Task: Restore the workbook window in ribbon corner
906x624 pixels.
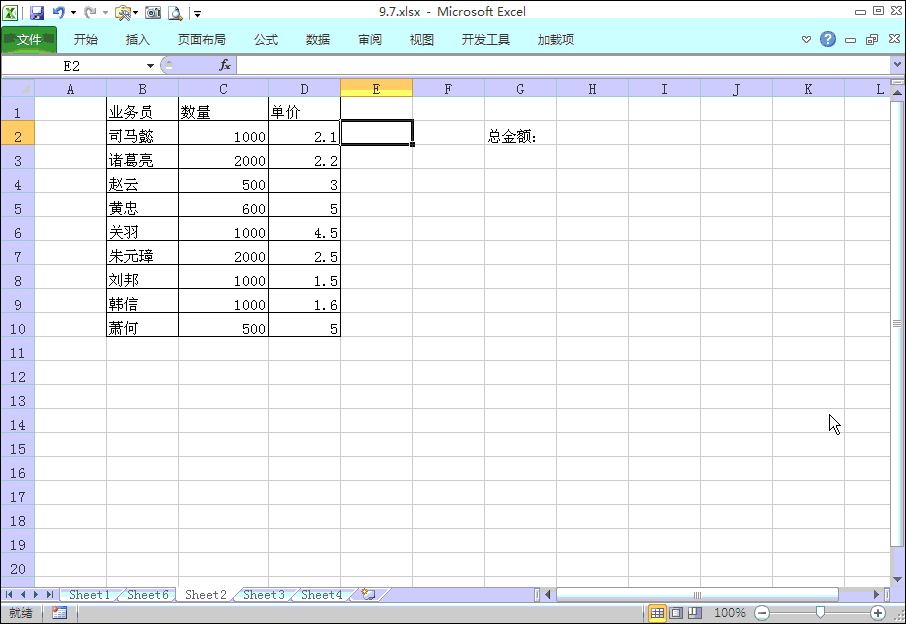Action: [x=872, y=39]
